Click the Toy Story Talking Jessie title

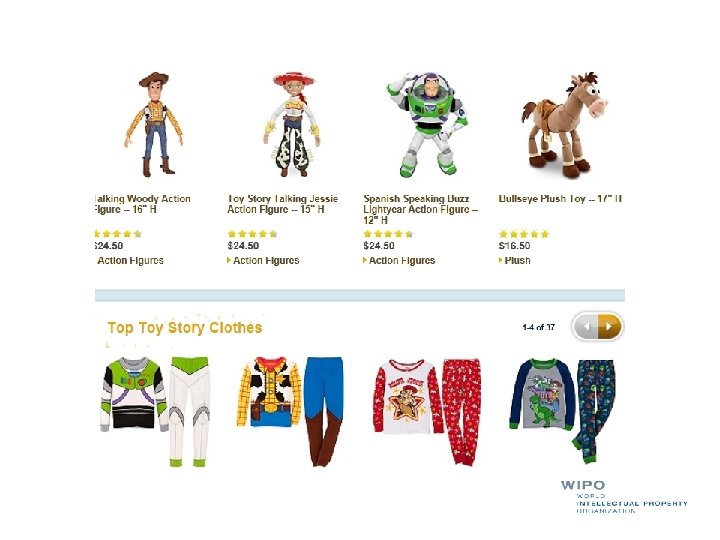coord(283,204)
